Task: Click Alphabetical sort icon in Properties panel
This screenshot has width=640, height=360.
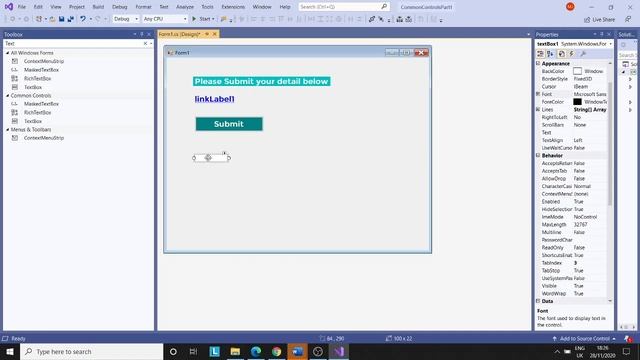Action: coord(550,54)
